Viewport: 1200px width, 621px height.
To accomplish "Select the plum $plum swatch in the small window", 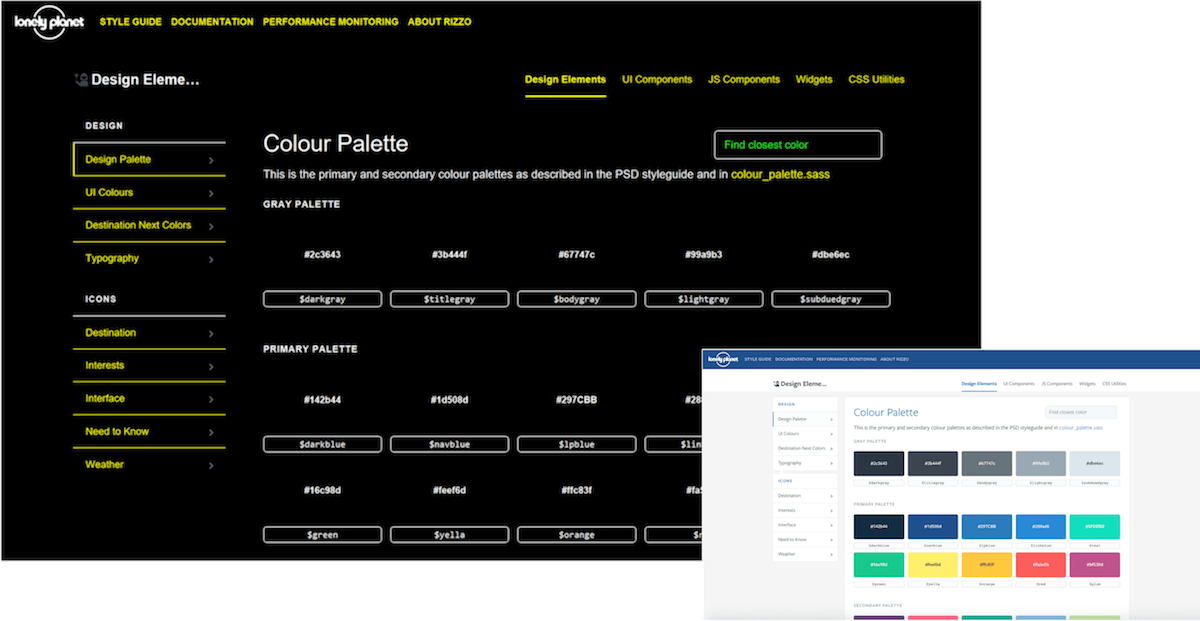I will (x=1094, y=565).
